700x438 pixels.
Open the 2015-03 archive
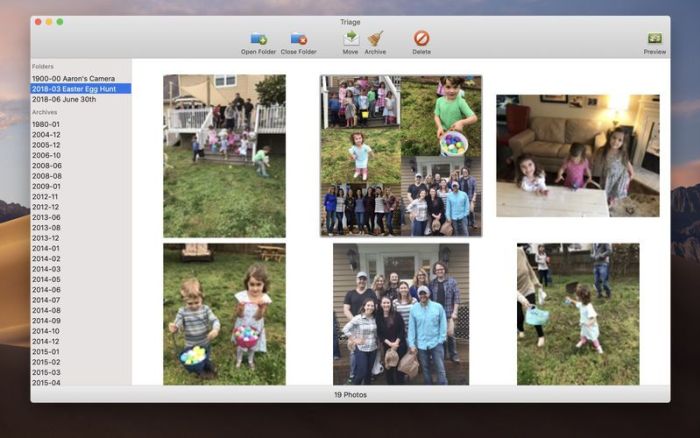(81, 372)
